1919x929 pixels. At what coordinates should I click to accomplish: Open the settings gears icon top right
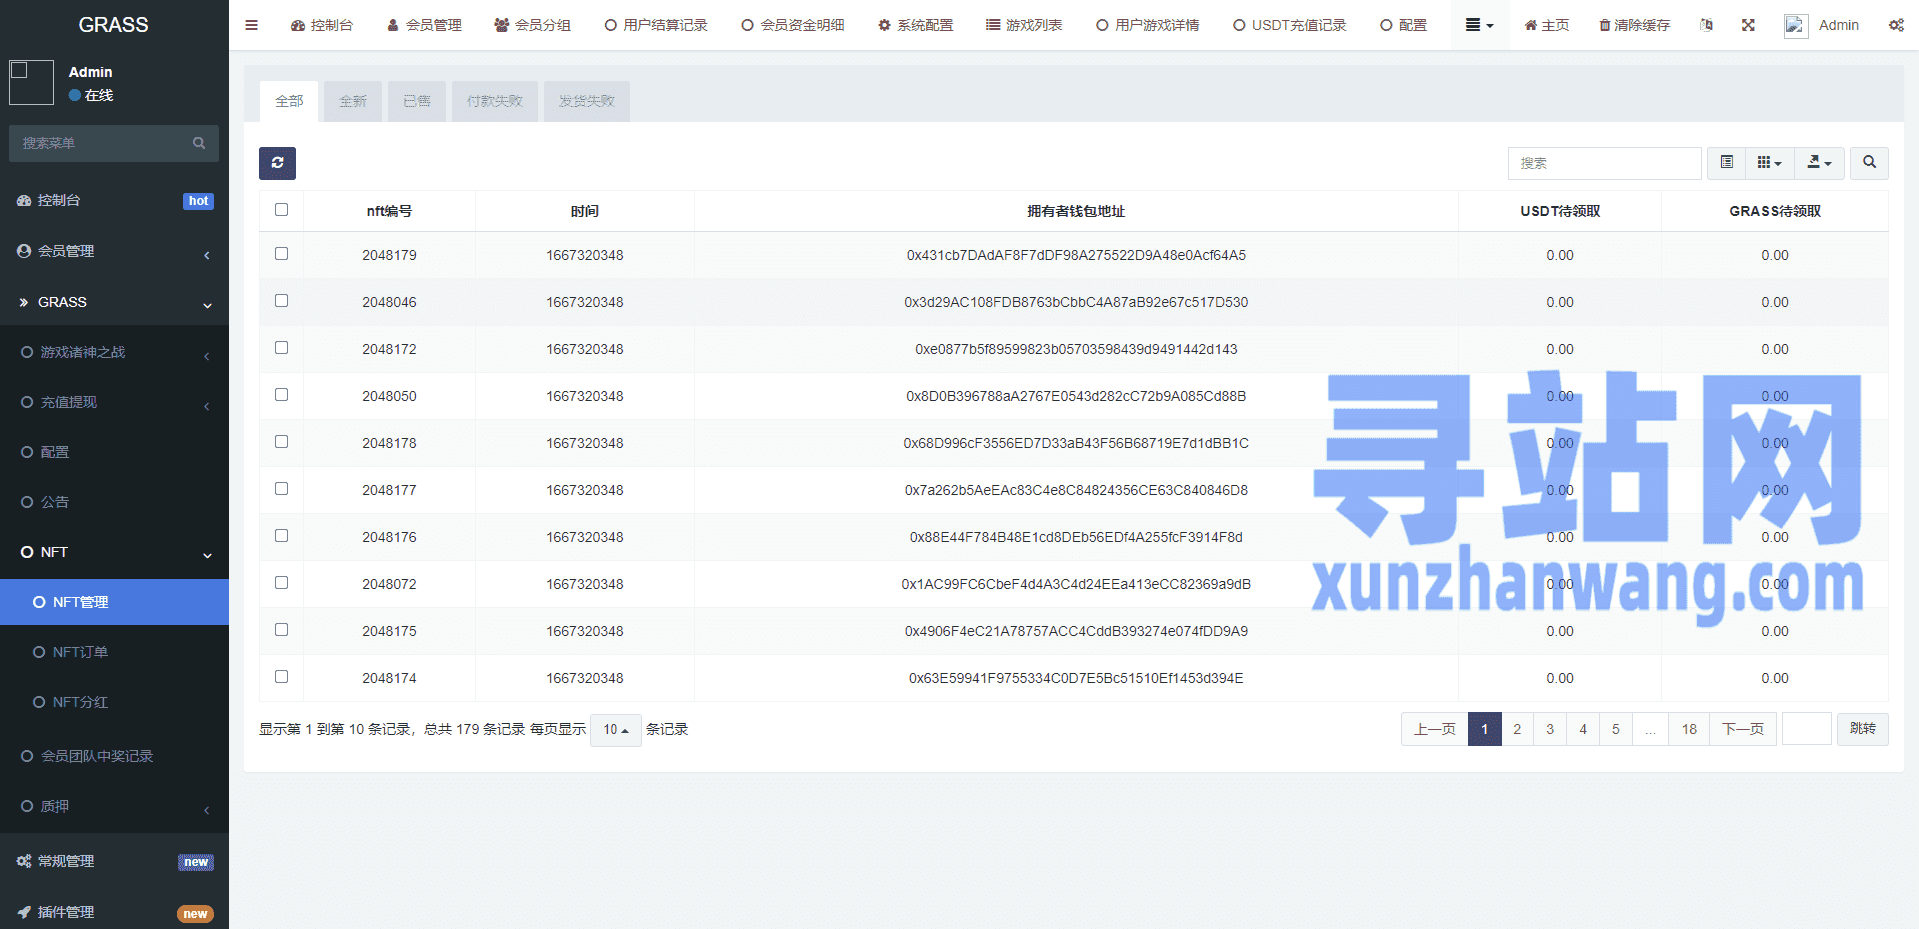pyautogui.click(x=1896, y=25)
